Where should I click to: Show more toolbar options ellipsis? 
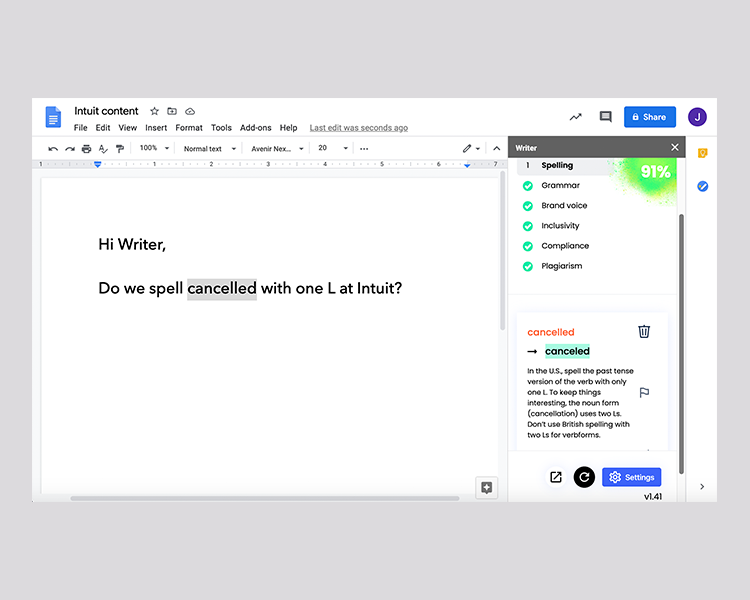pos(364,149)
